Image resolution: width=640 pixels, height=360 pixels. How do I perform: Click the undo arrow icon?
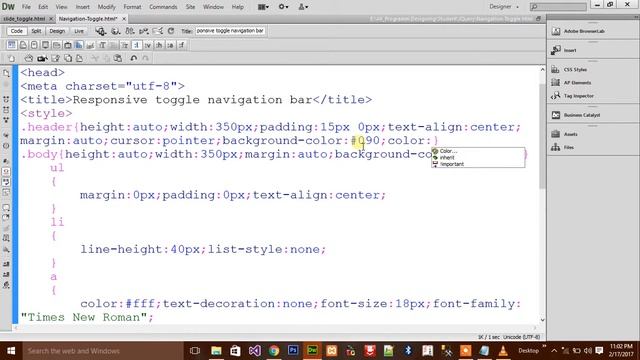[x=133, y=58]
